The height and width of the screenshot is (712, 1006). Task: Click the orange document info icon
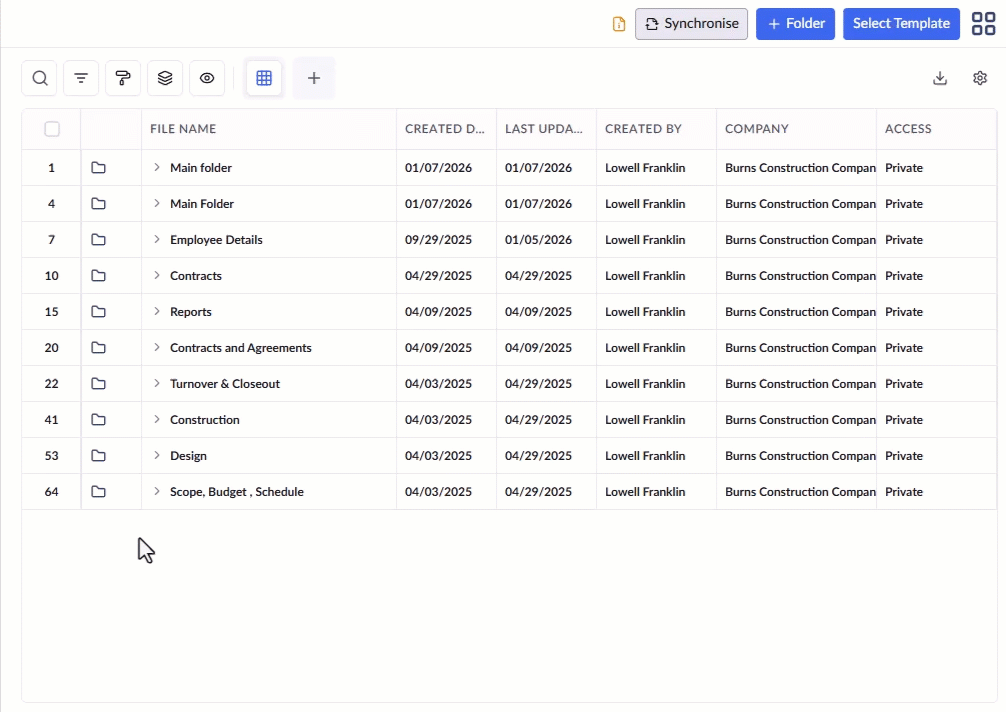pyautogui.click(x=618, y=24)
